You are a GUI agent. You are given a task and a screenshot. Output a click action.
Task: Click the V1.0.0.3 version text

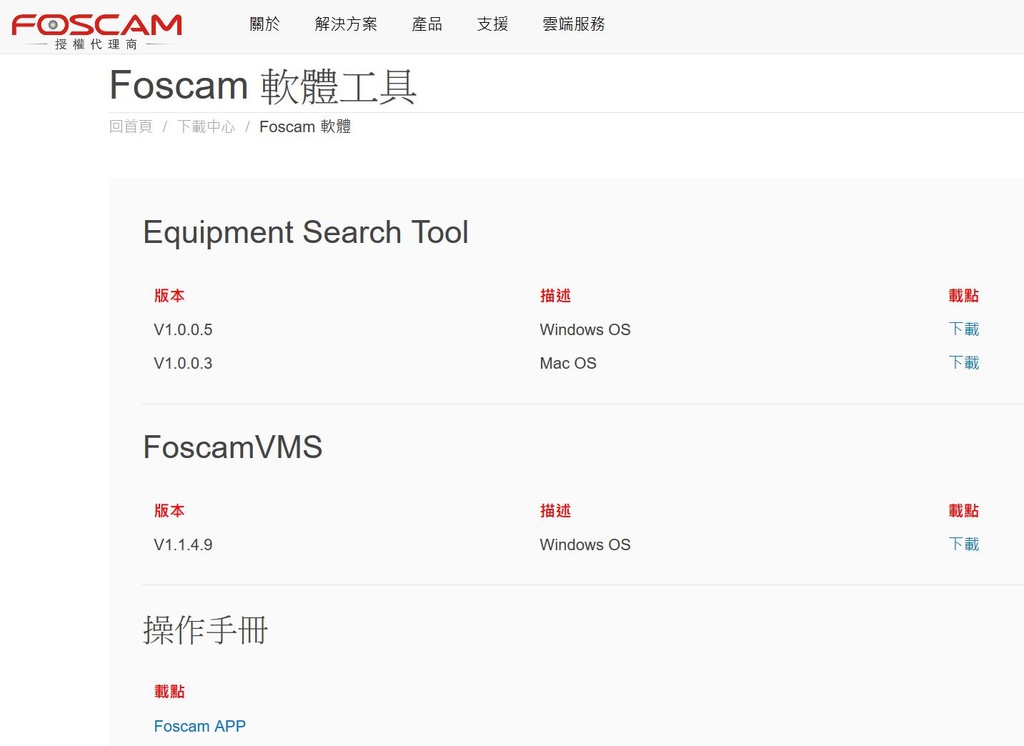[x=183, y=363]
